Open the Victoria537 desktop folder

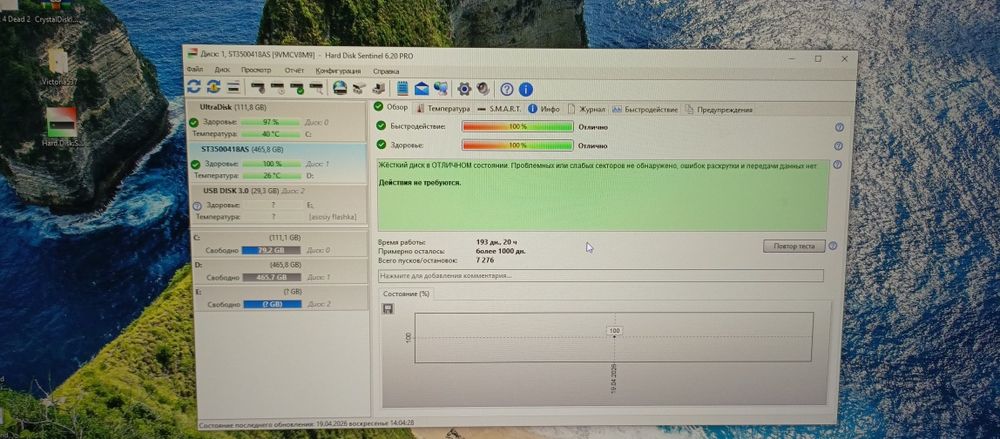click(59, 66)
